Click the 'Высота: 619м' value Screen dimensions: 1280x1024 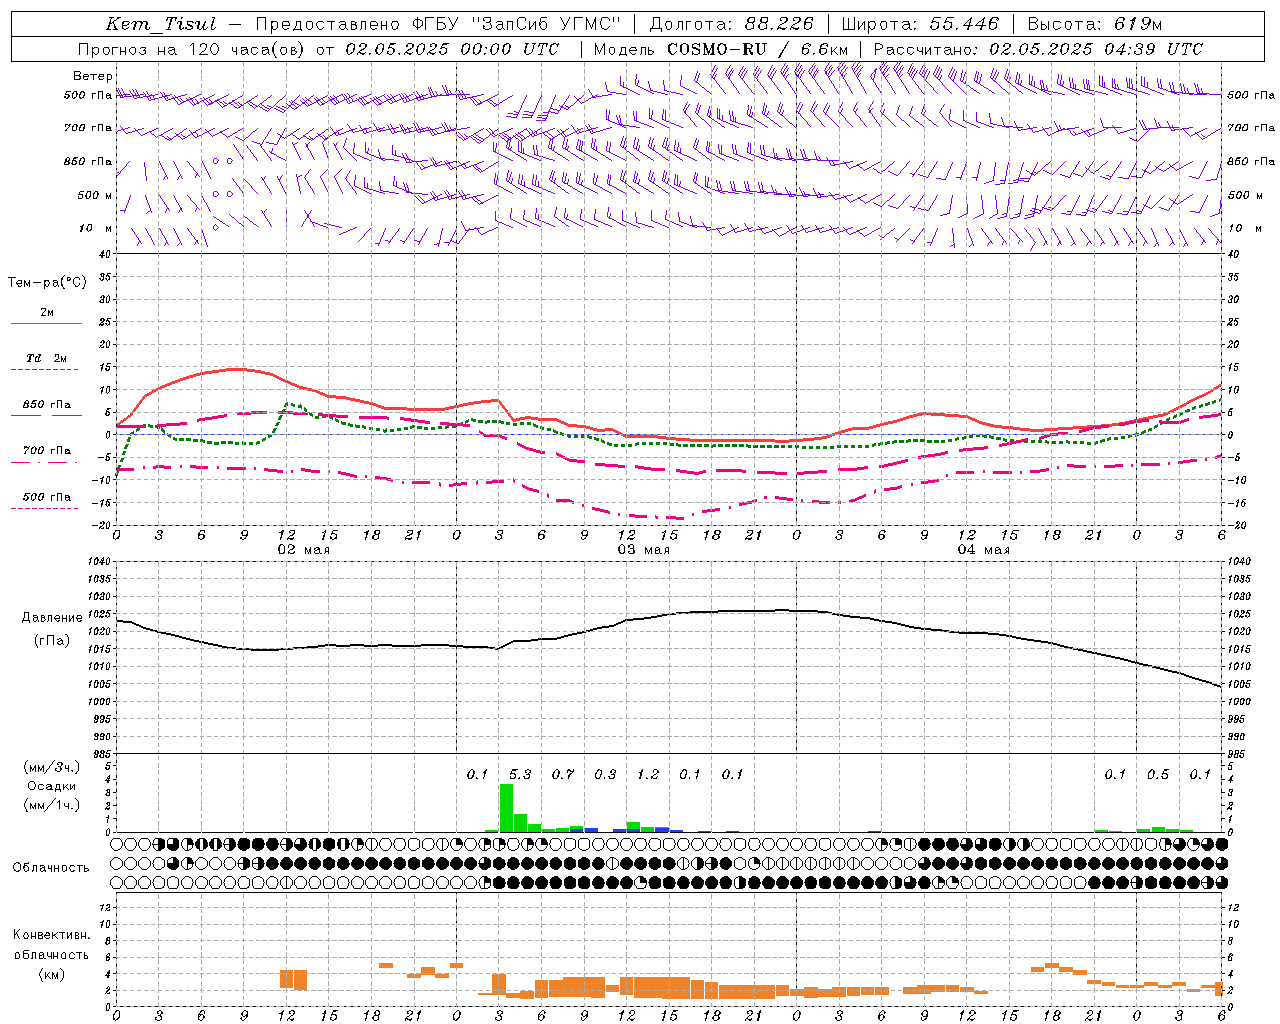(x=1095, y=24)
